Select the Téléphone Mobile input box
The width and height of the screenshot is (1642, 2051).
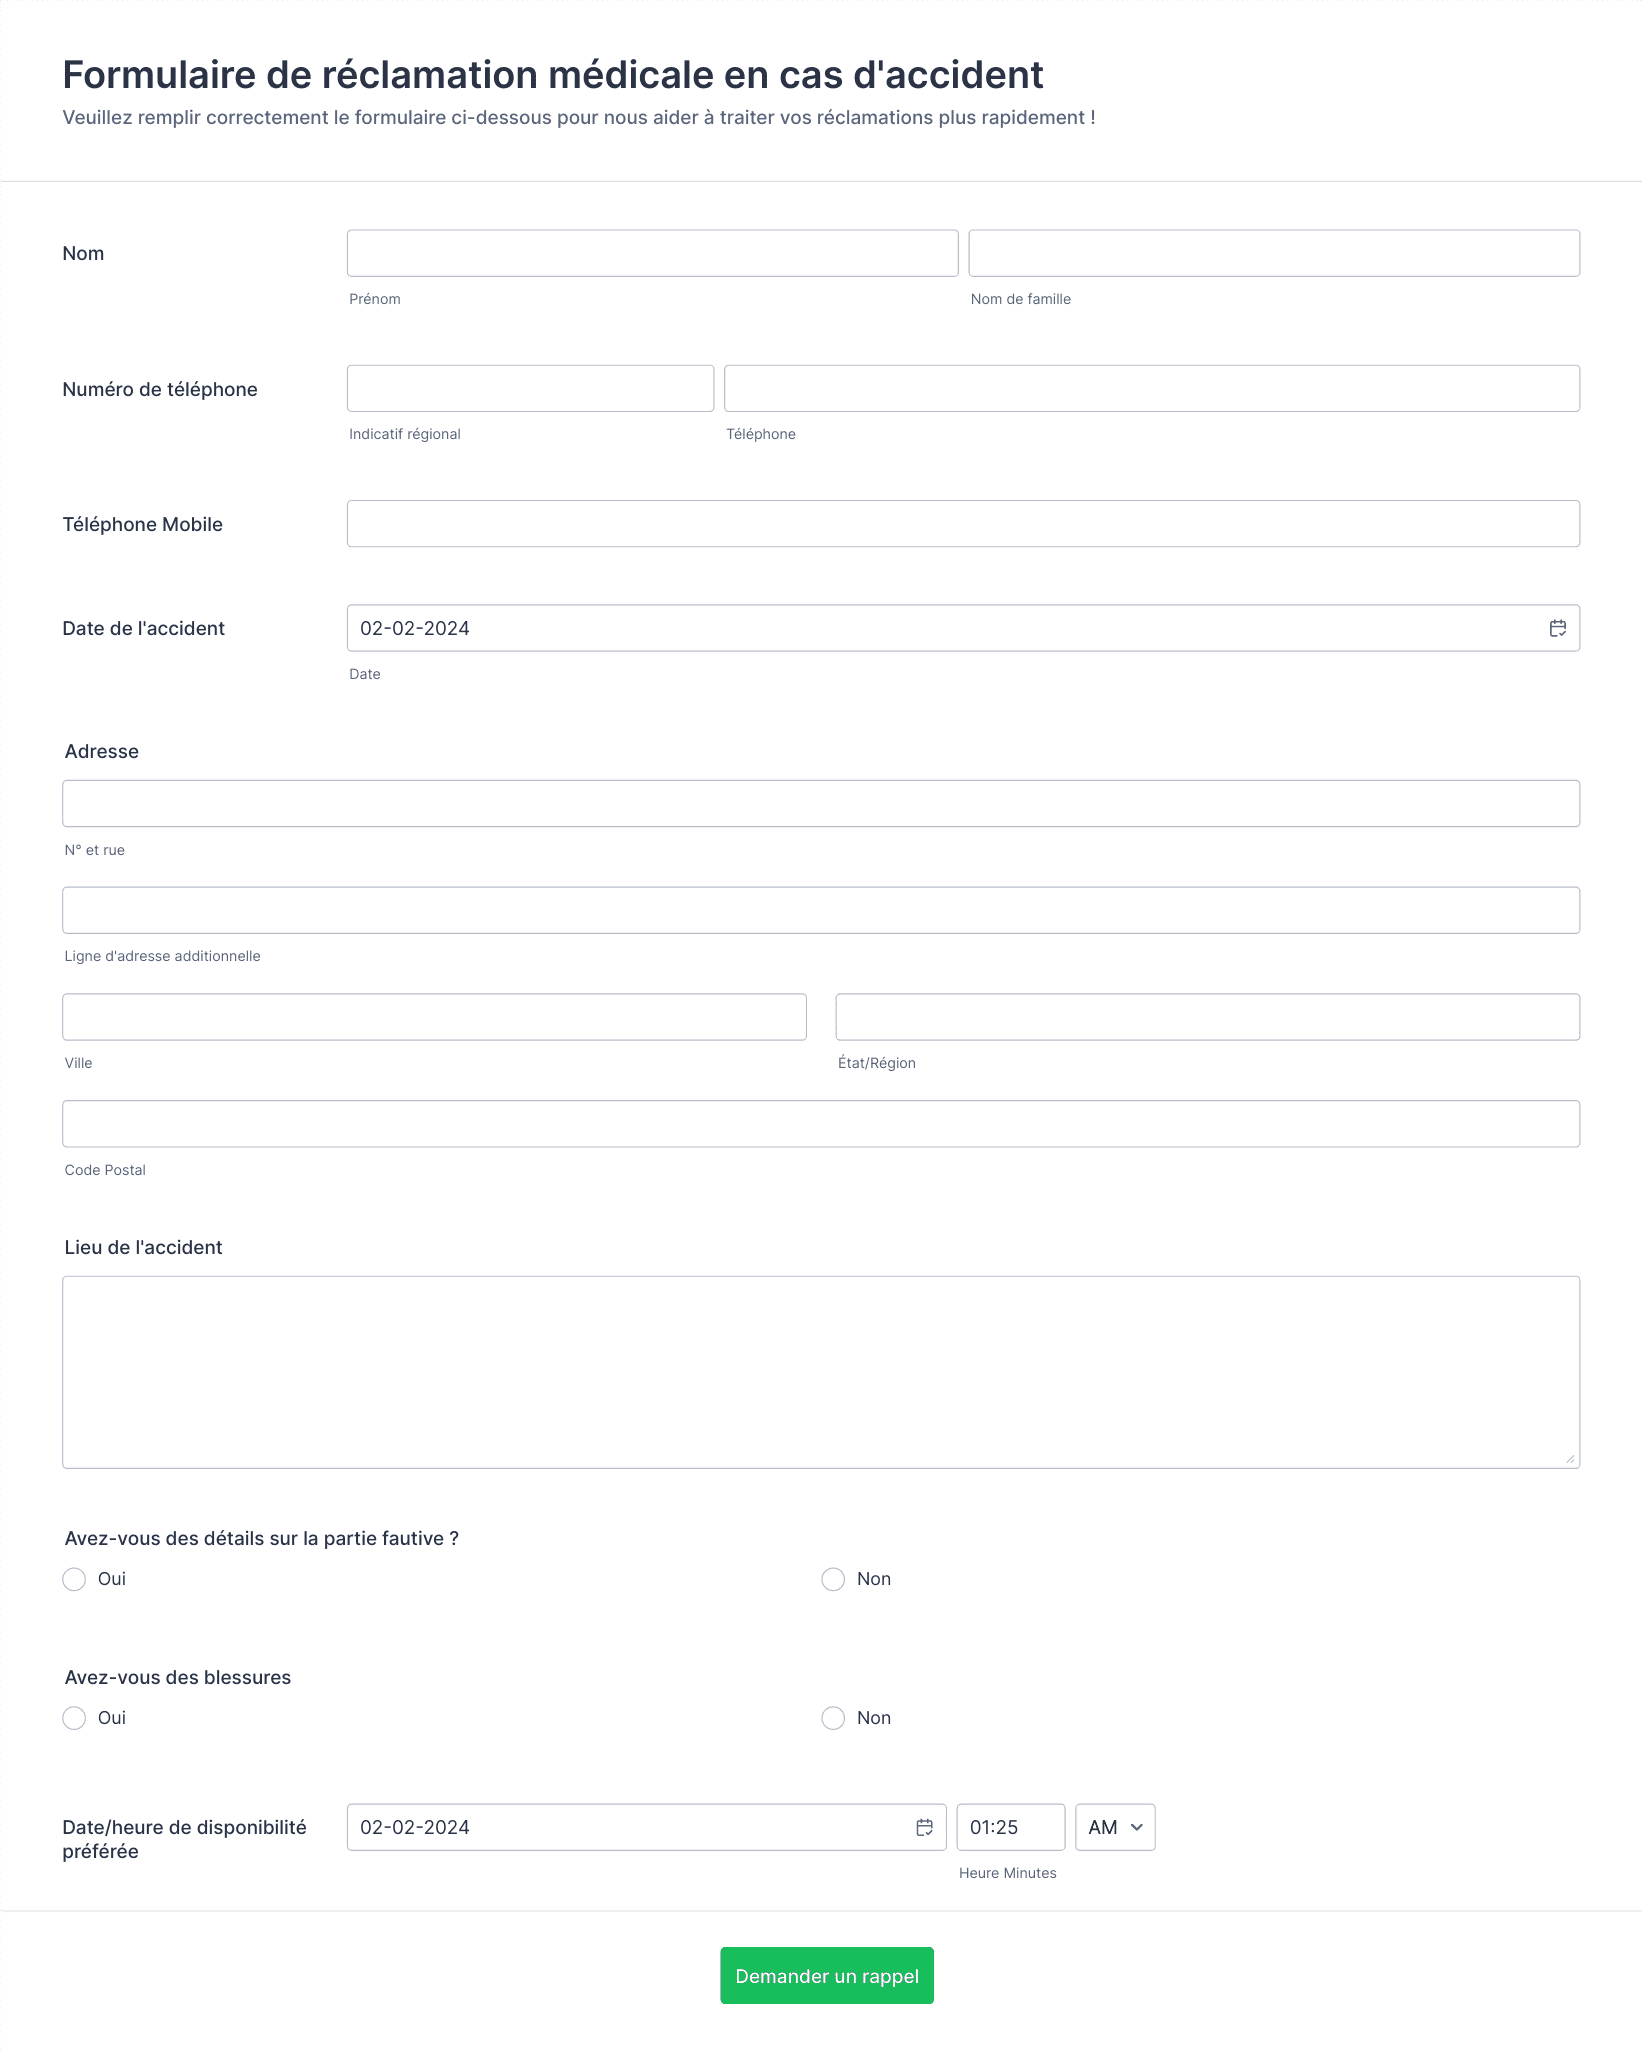[963, 524]
